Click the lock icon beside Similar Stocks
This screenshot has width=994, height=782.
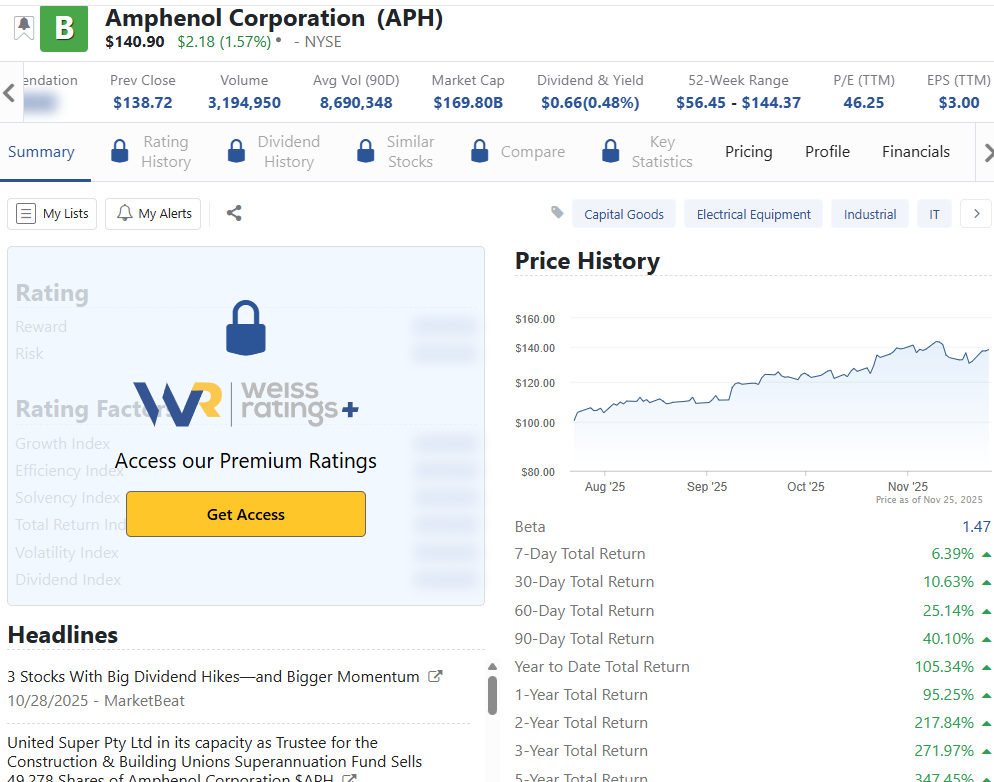(365, 152)
